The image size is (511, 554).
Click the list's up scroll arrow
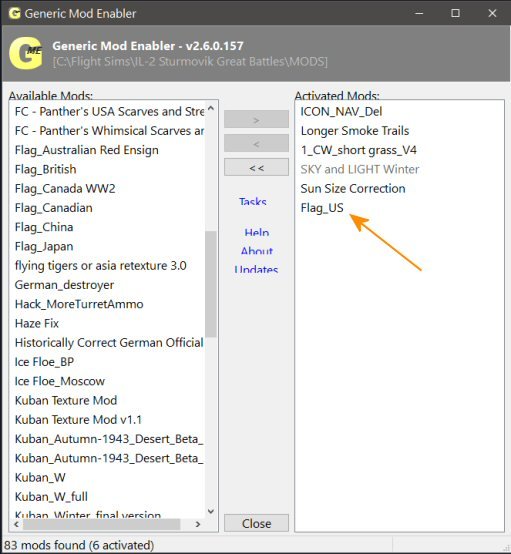point(211,108)
